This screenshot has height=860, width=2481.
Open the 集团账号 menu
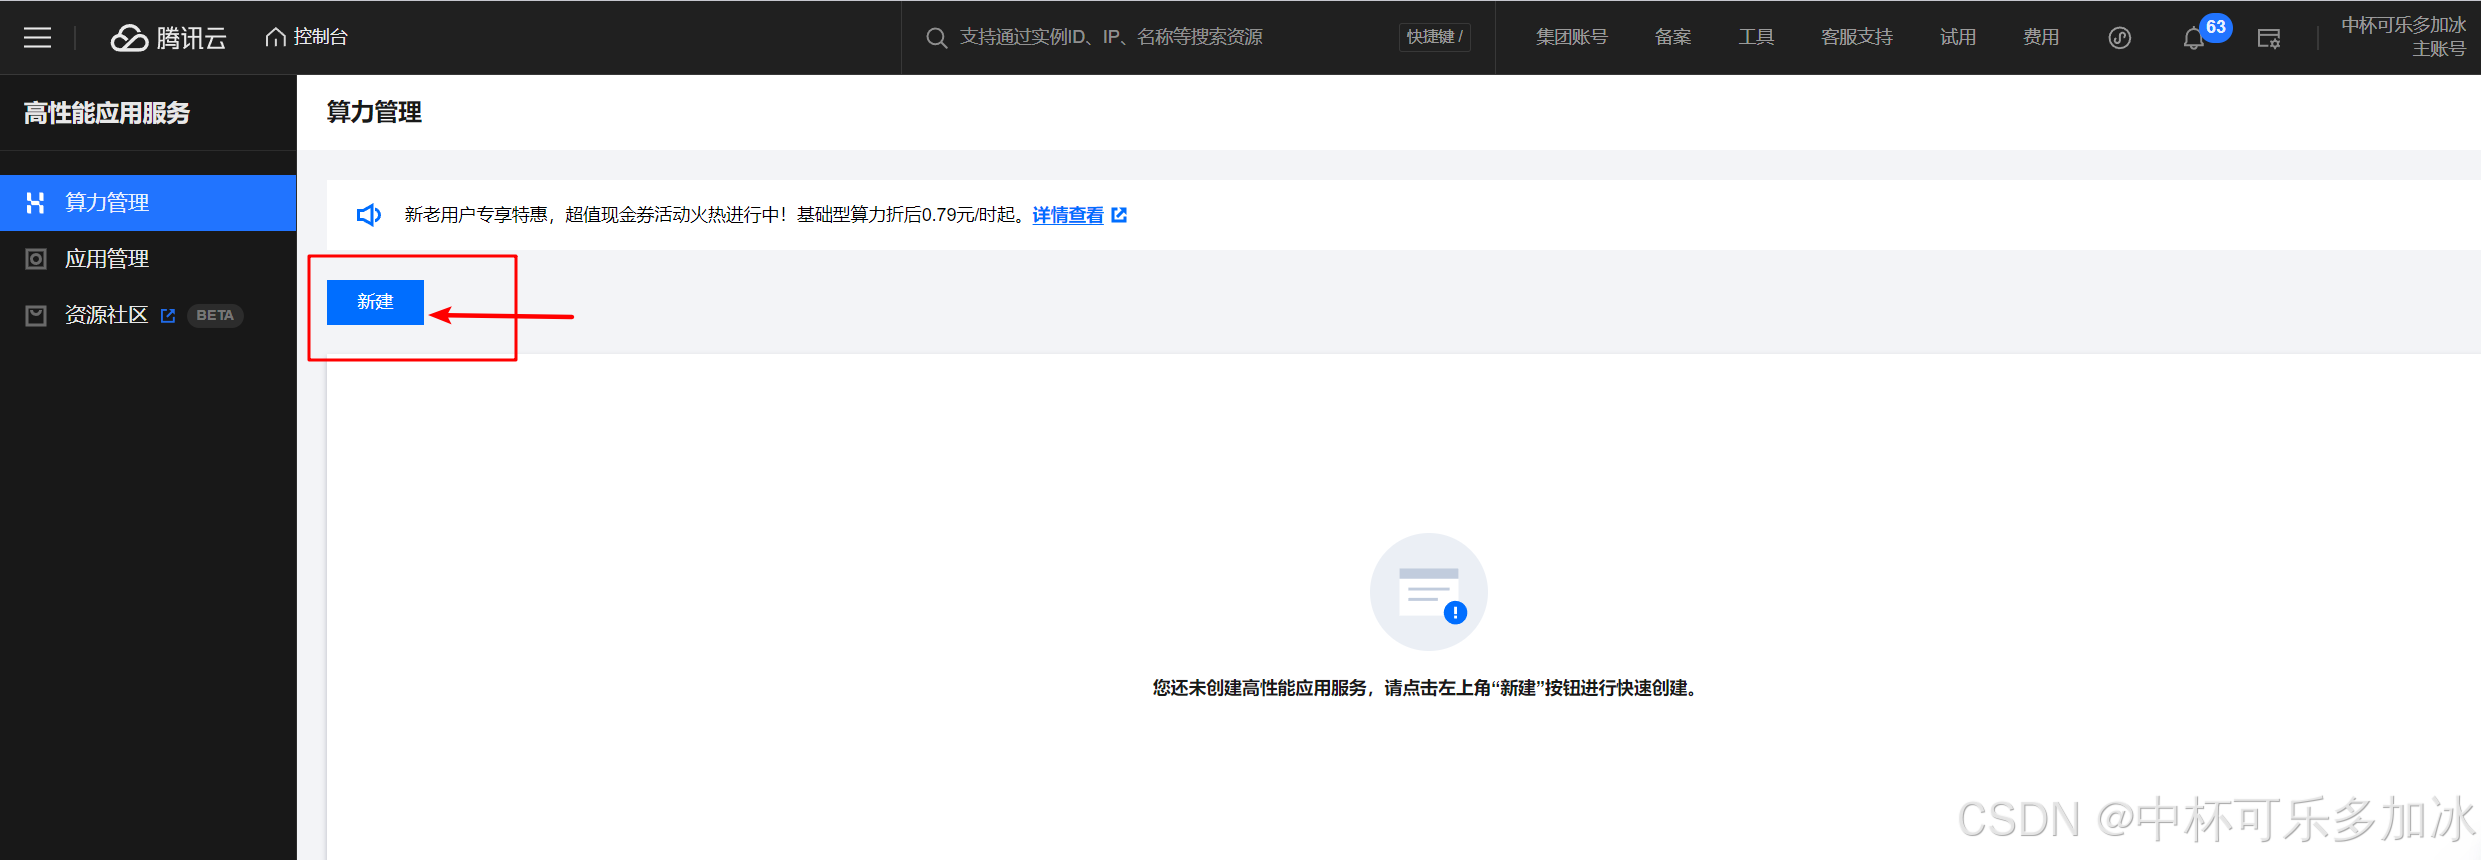(1571, 37)
